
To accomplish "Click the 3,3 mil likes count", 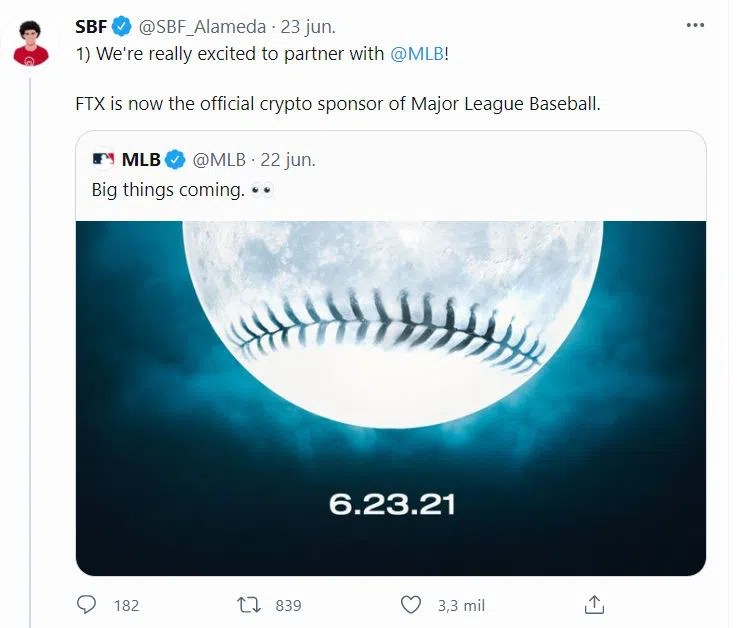I will [x=460, y=605].
